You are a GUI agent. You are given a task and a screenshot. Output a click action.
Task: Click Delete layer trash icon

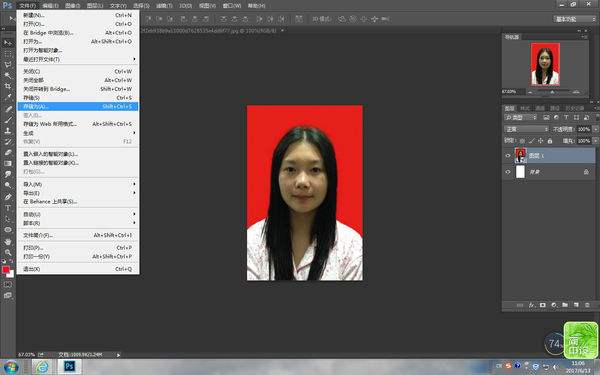coord(587,305)
